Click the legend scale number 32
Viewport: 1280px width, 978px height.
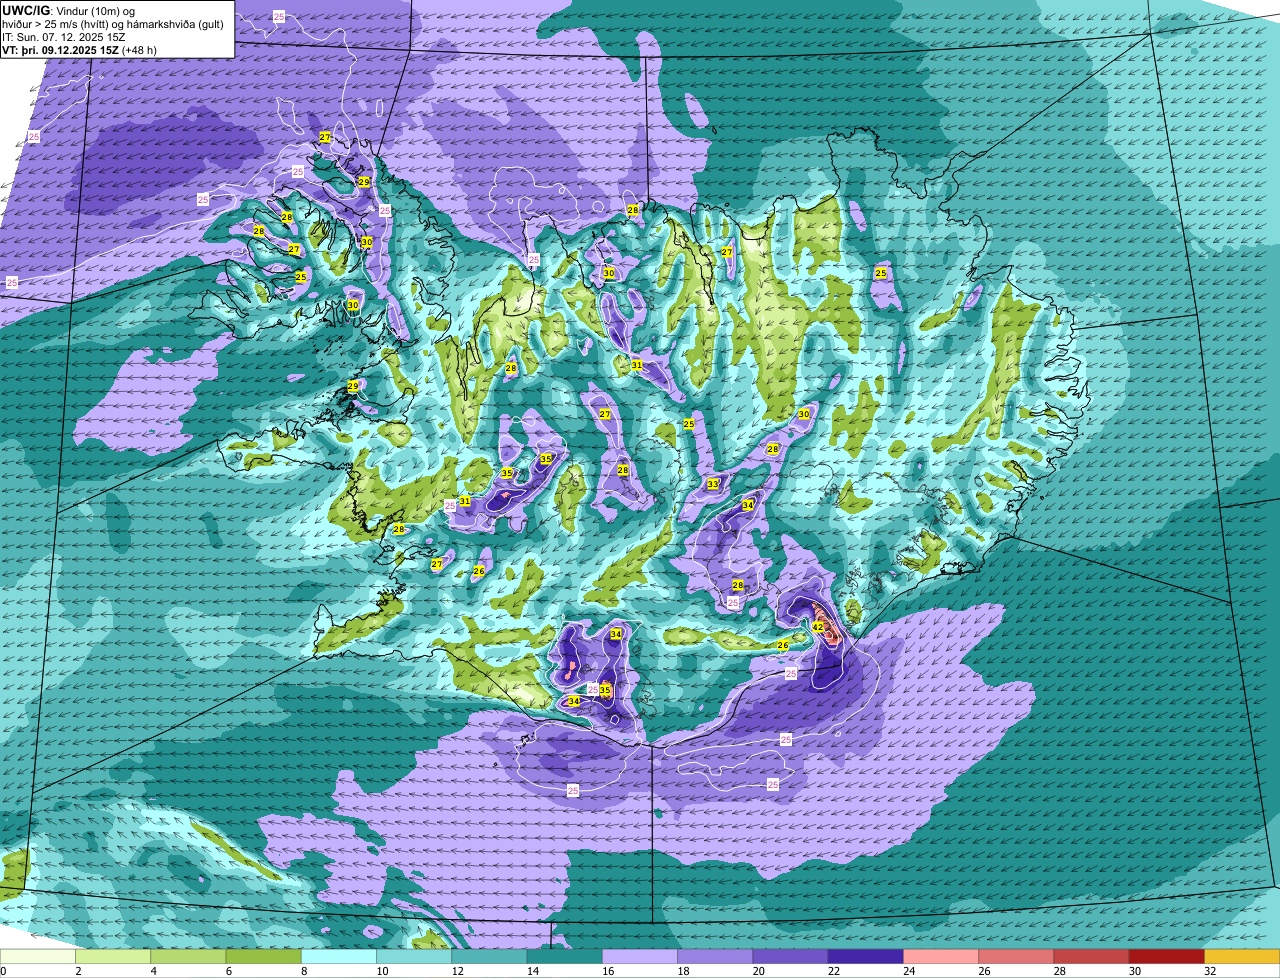1210,971
